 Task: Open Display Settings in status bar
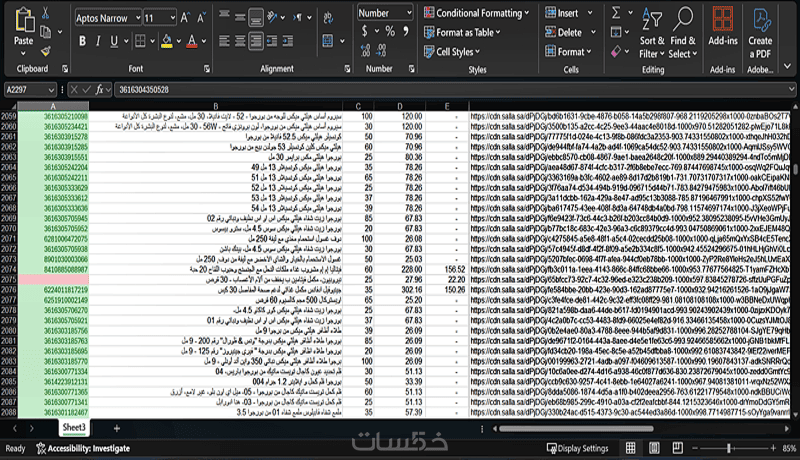(578, 448)
